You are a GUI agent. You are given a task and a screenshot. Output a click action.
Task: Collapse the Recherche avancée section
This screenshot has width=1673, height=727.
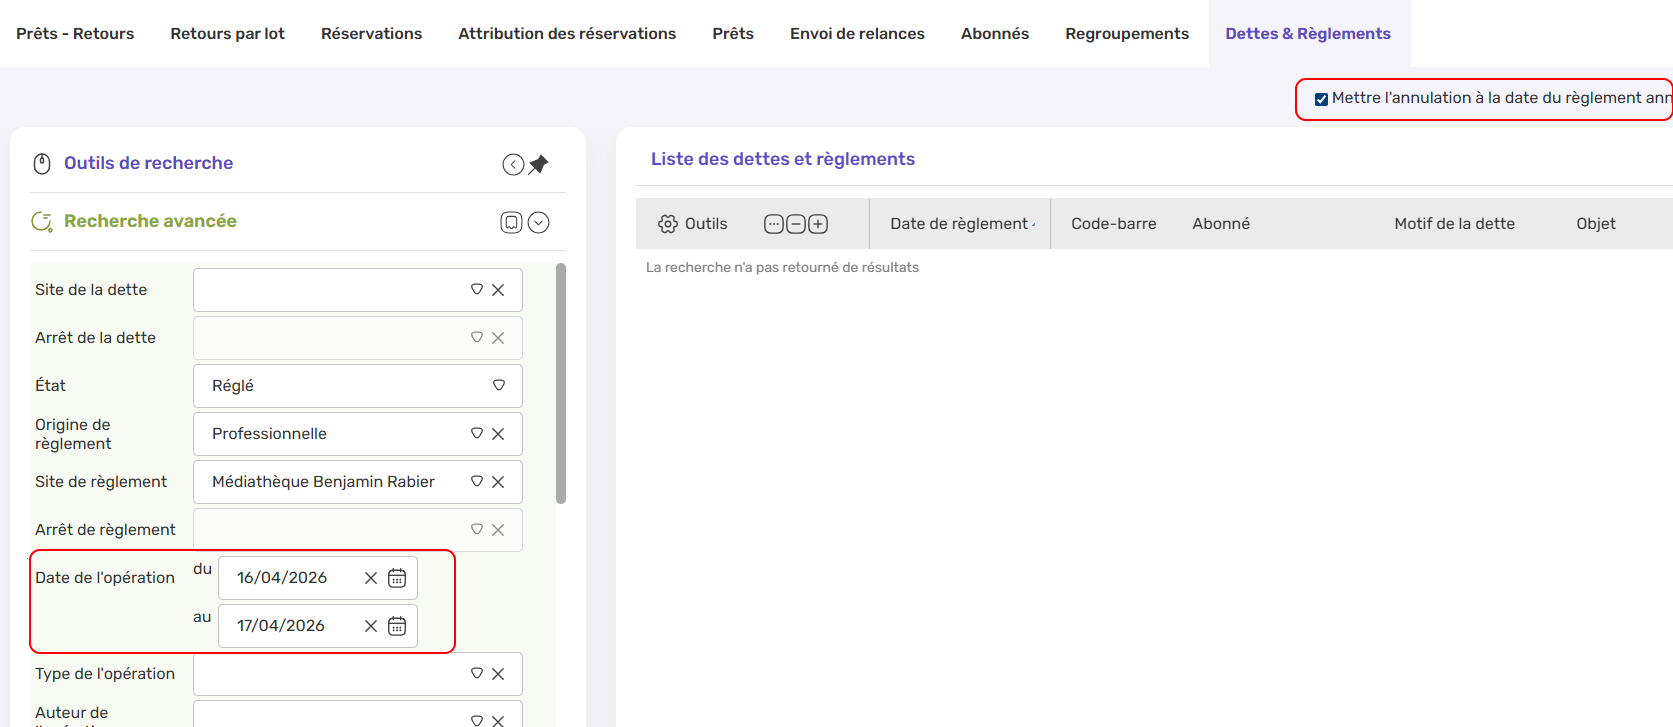(x=538, y=222)
